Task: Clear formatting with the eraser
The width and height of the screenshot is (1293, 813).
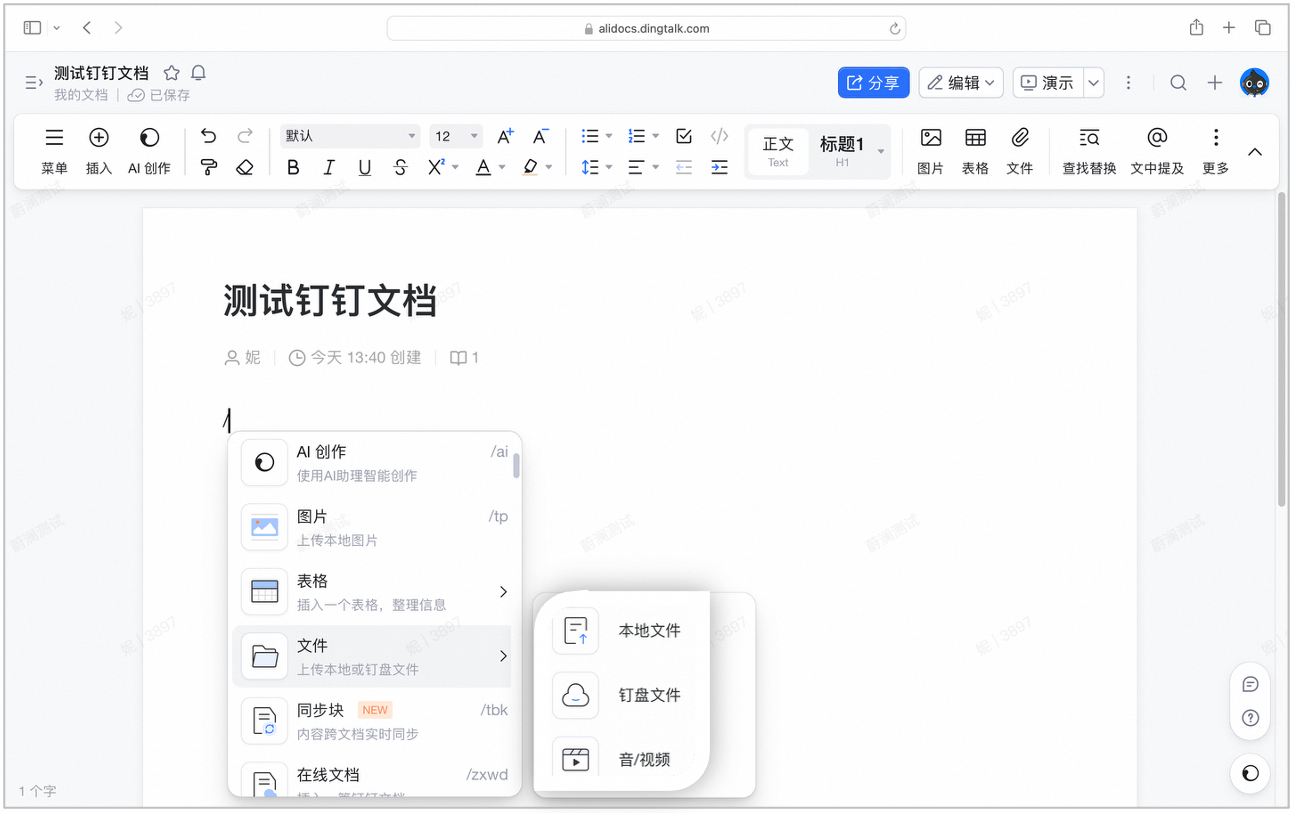Action: [245, 167]
